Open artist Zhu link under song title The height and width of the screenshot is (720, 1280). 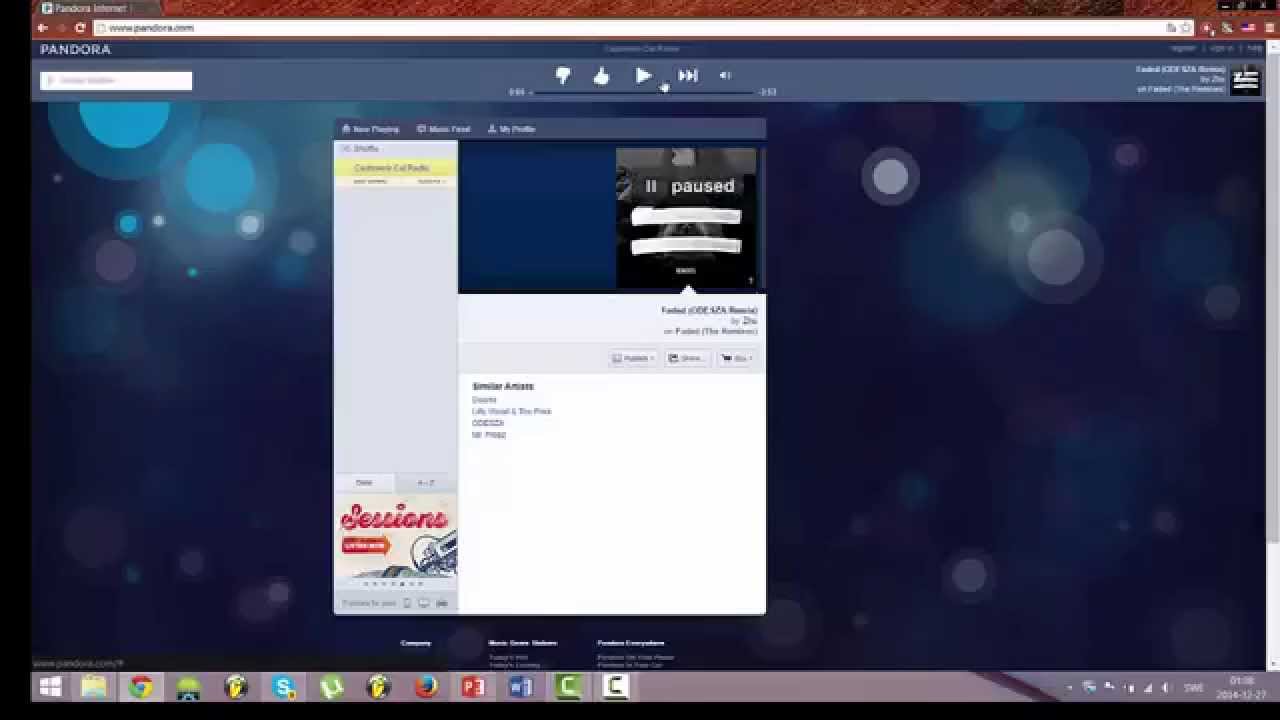click(x=750, y=321)
